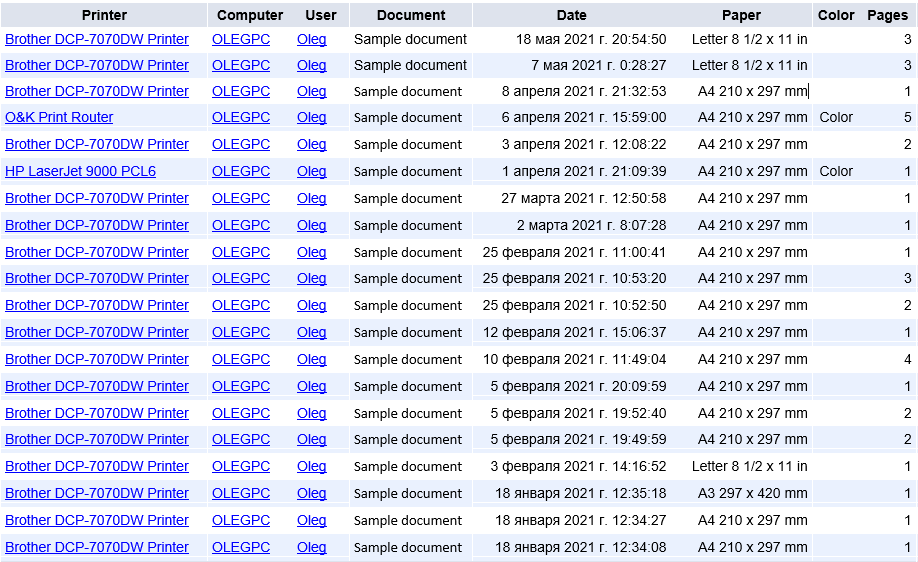Viewport: 918px width, 562px height.
Task: Open OLEGPC link for 18 мая 2021
Action: coord(241,39)
